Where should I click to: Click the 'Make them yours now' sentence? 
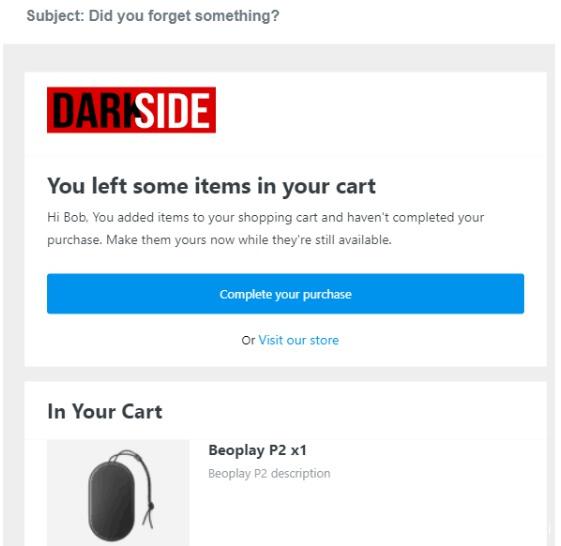249,239
